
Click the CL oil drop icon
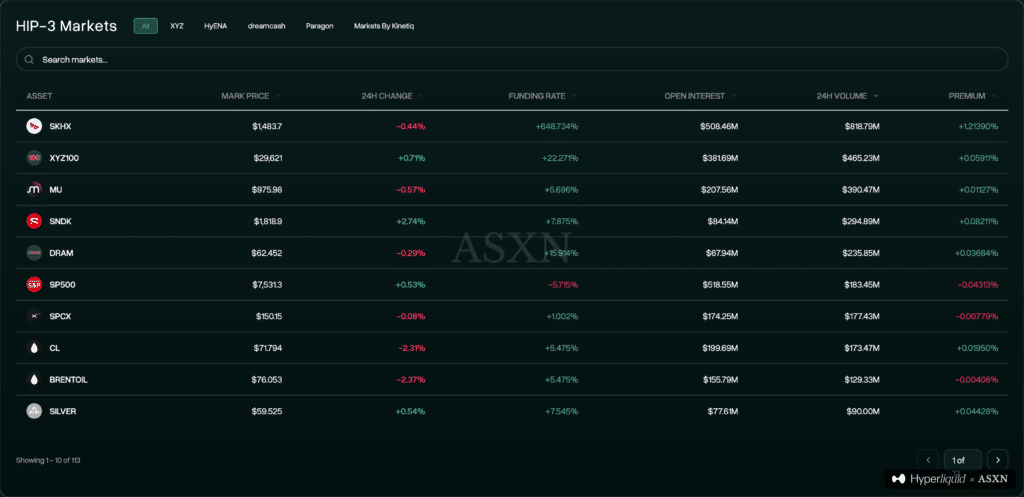34,348
